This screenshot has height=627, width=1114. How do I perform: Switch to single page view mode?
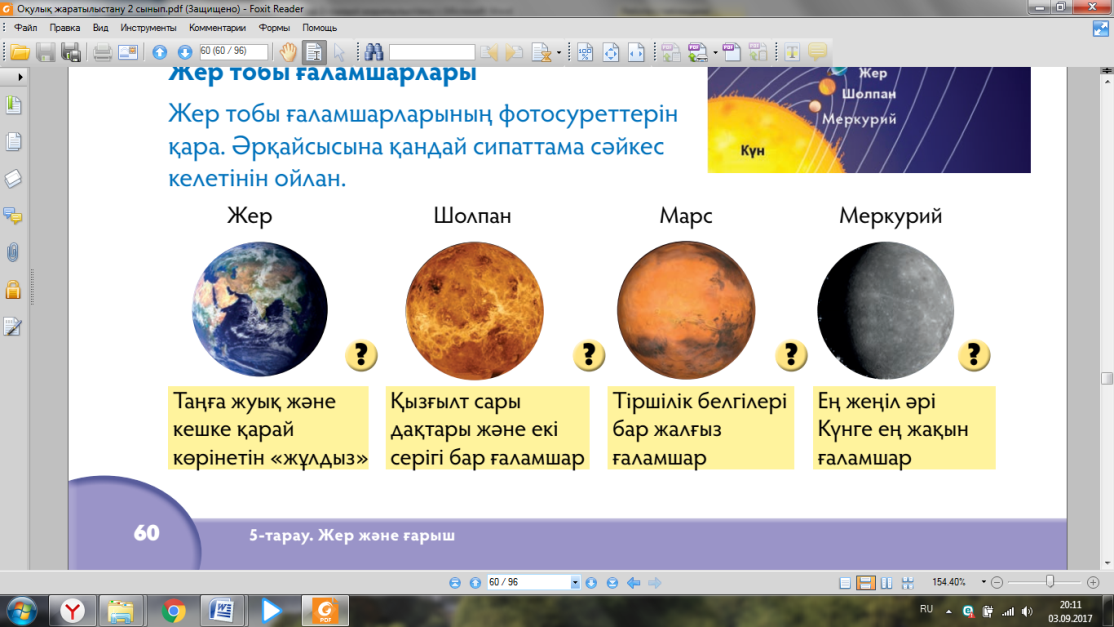[x=845, y=582]
